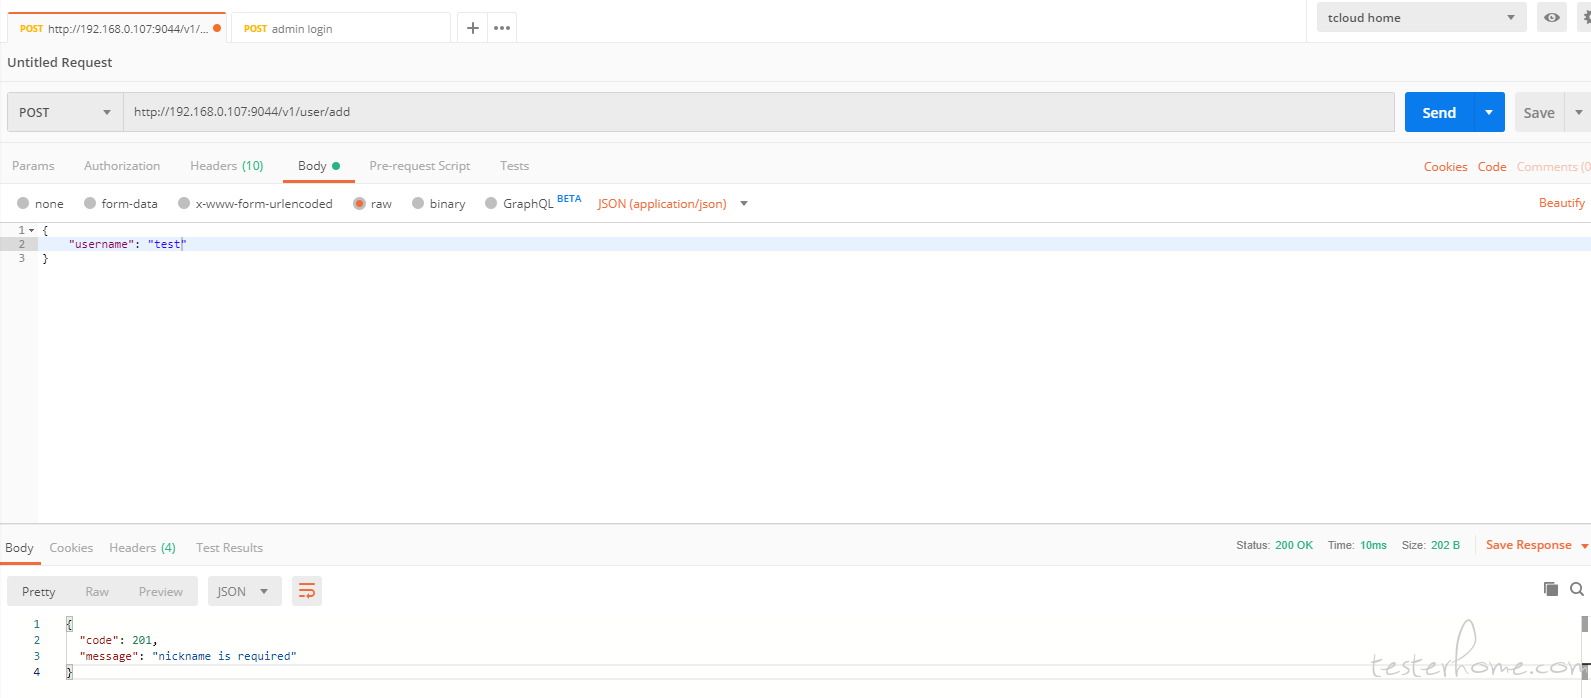Viewport: 1591px width, 698px height.
Task: Click the new tab plus icon
Action: 473,28
